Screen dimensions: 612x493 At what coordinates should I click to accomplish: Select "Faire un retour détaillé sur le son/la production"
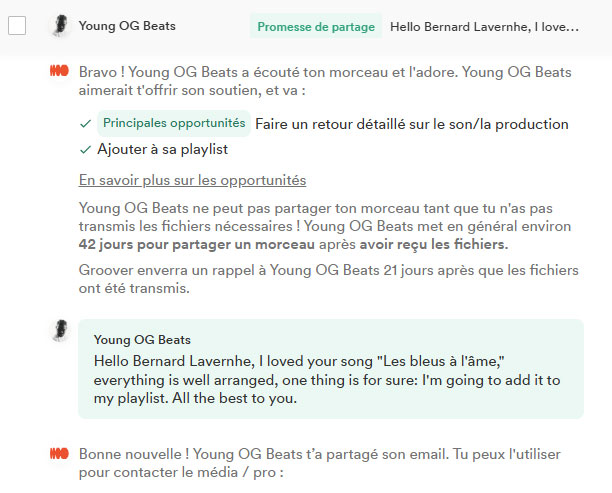411,124
